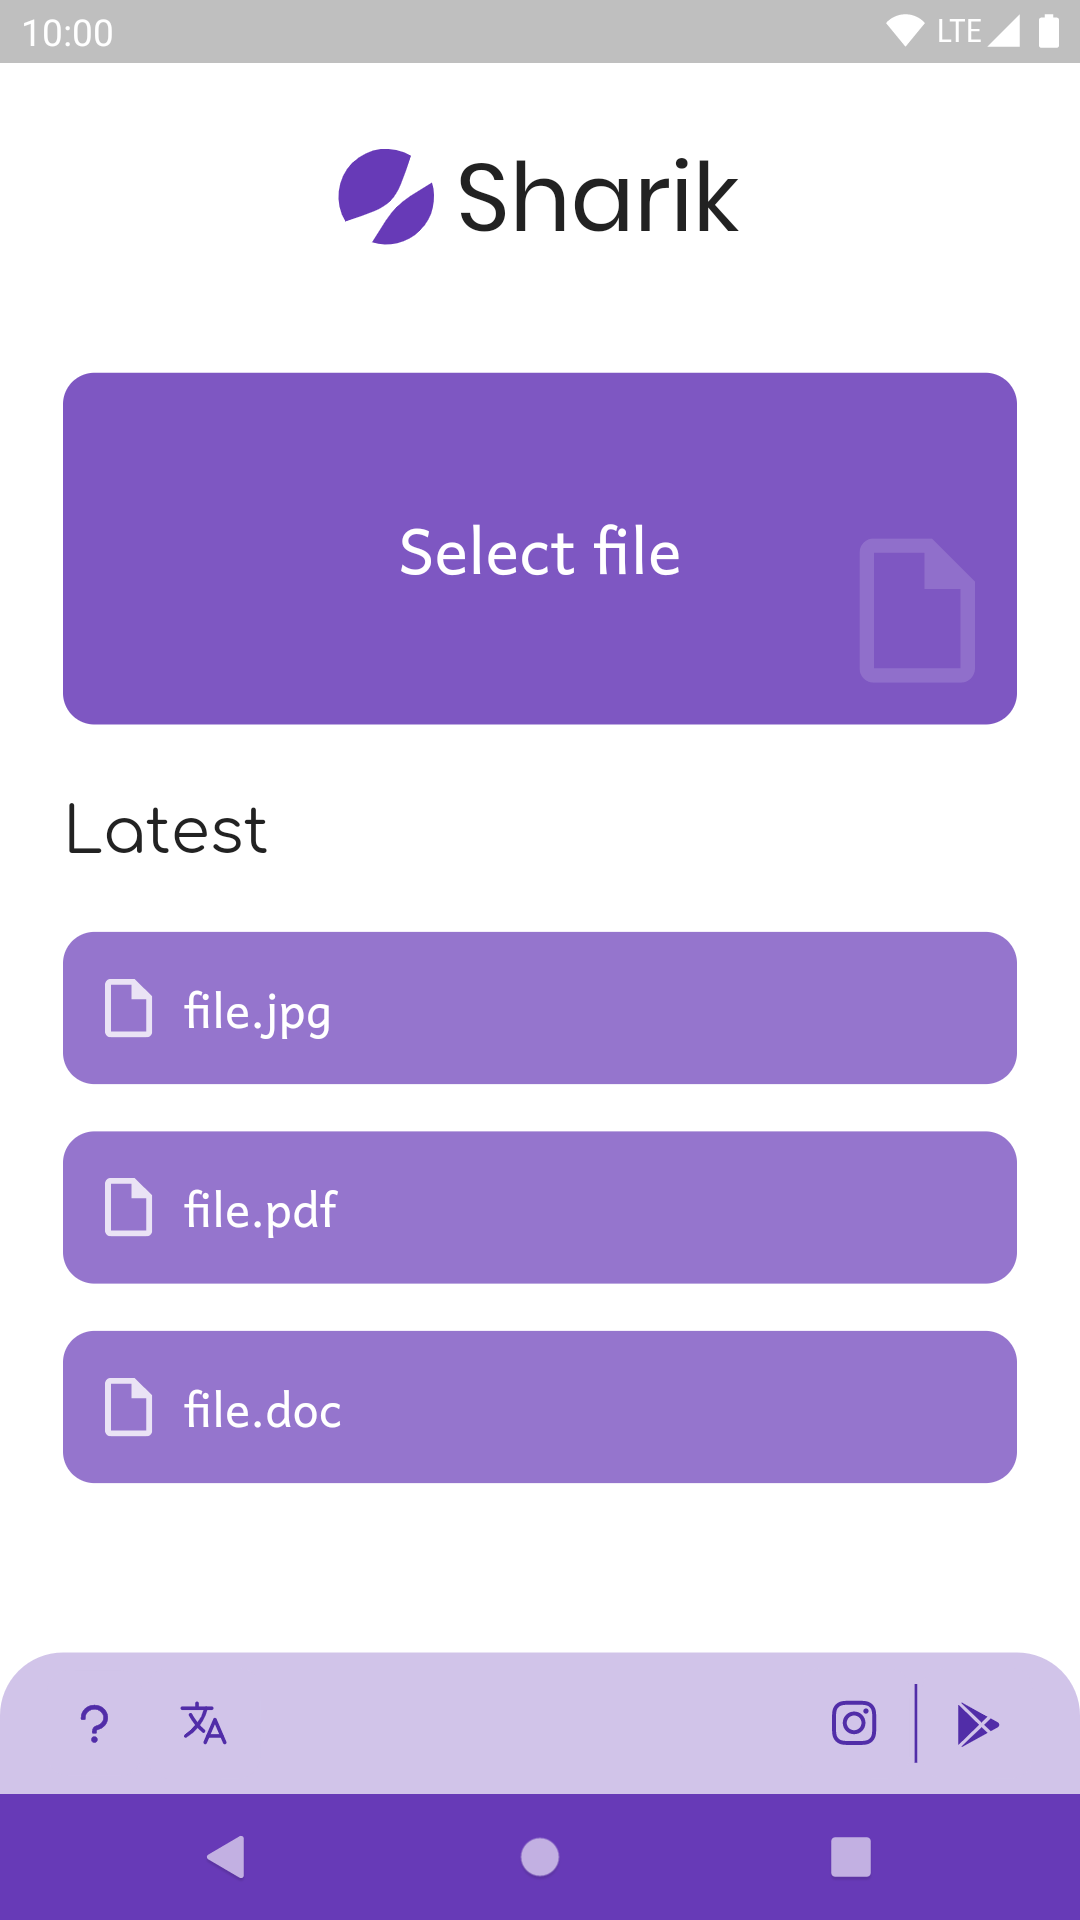This screenshot has width=1080, height=1920.
Task: Open the language translate icon
Action: (204, 1723)
